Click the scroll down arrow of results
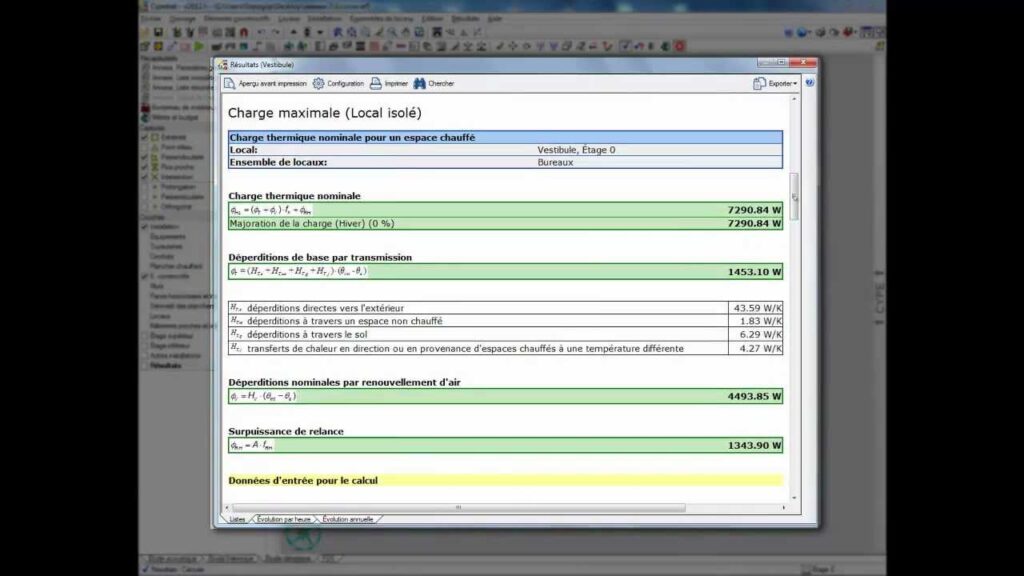Viewport: 1024px width, 576px height. pyautogui.click(x=795, y=496)
